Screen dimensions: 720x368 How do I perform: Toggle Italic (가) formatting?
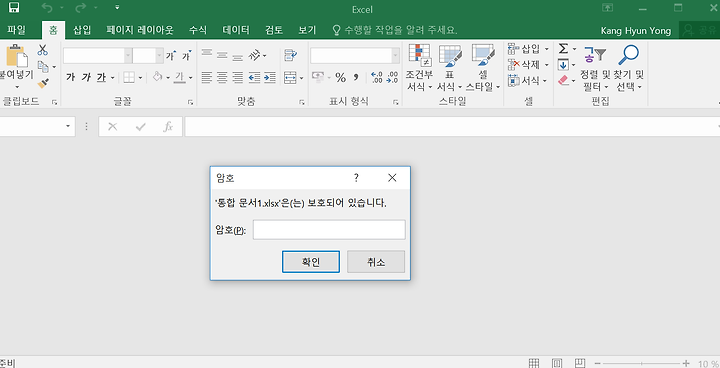[86, 77]
